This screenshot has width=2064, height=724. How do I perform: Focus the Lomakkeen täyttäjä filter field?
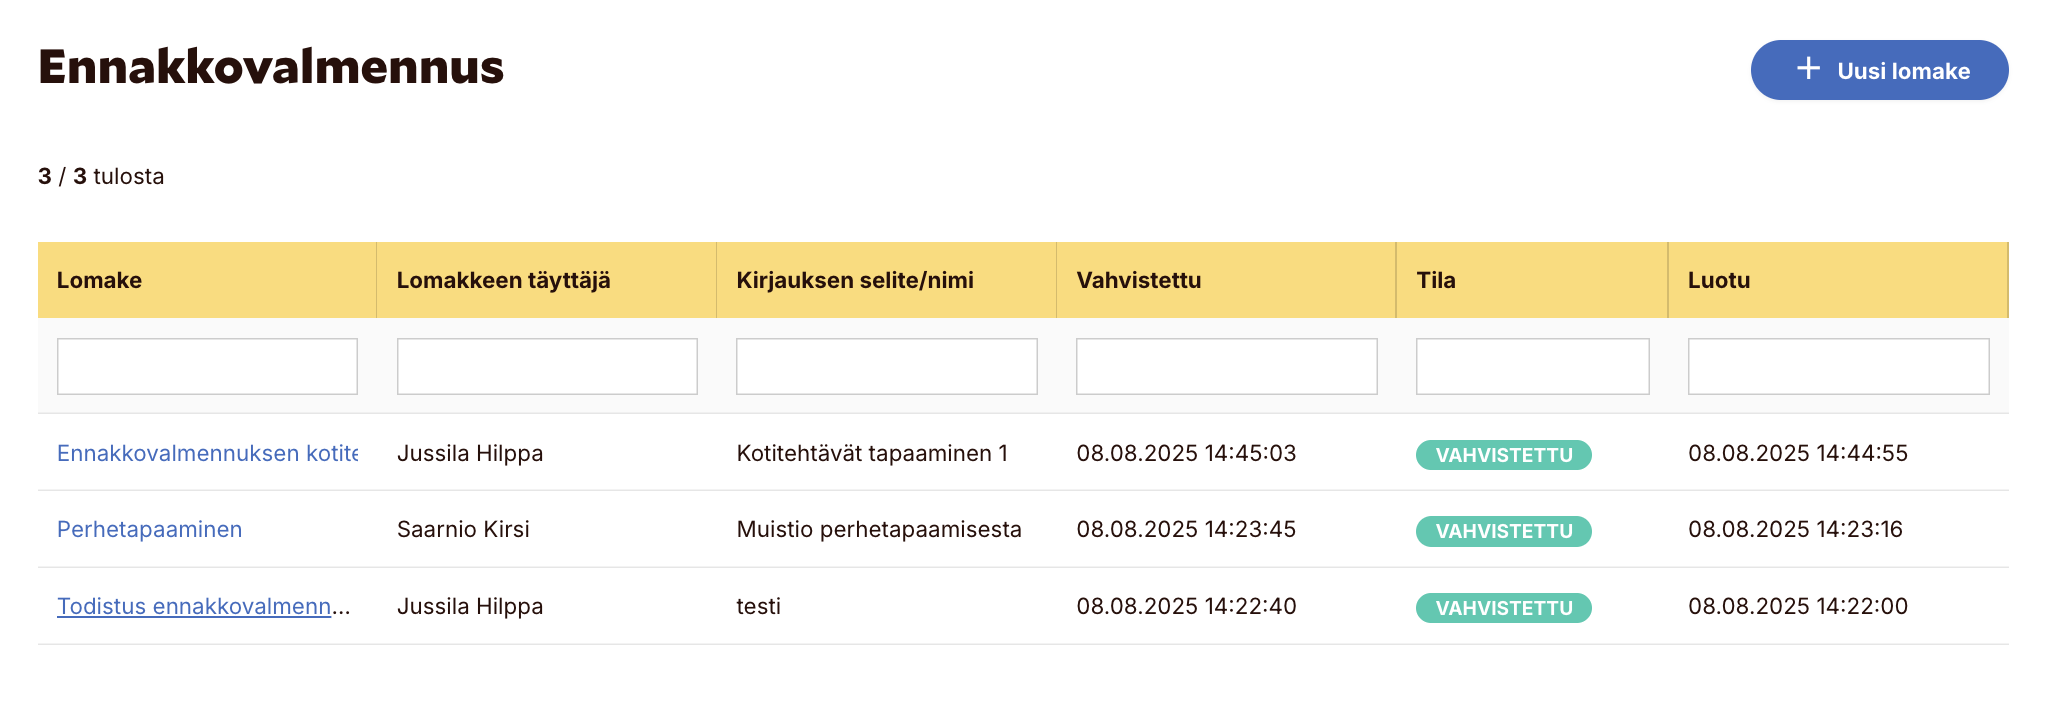pos(547,366)
